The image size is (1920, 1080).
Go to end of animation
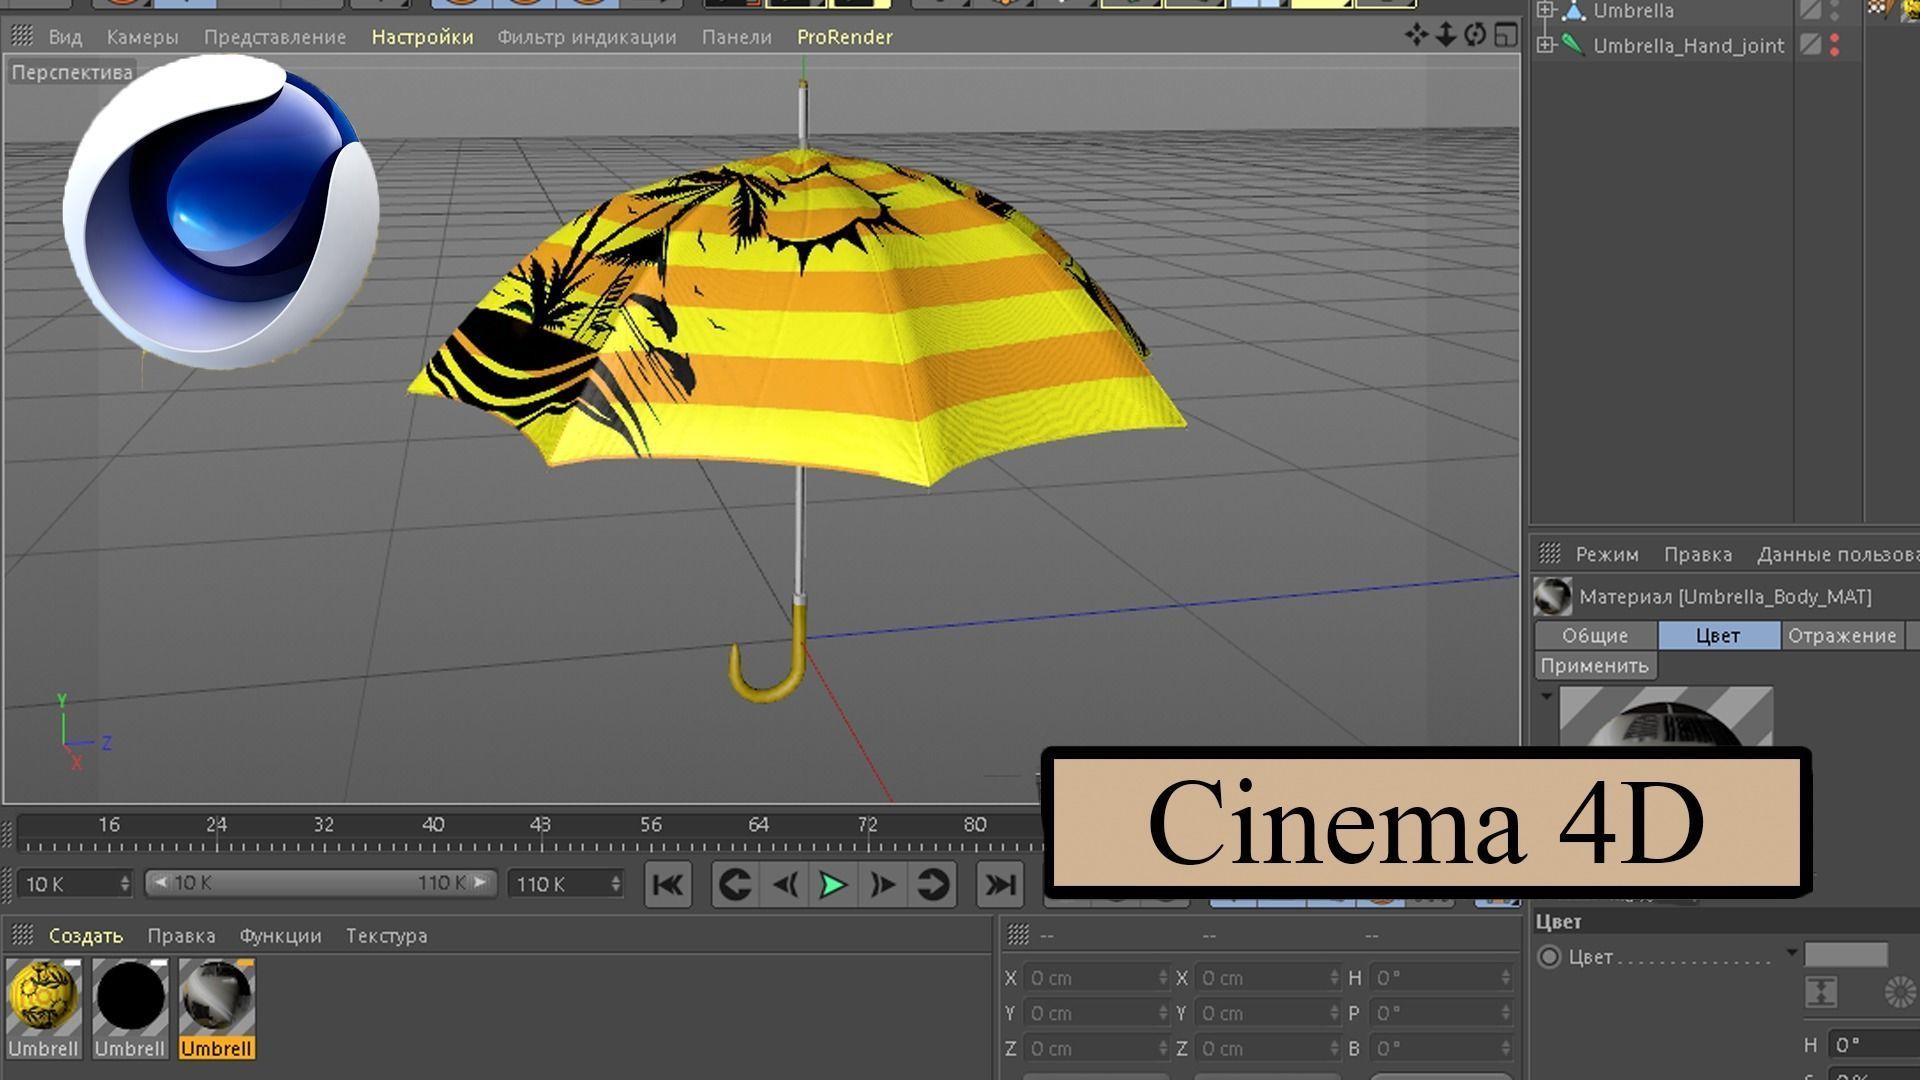[x=1000, y=885]
